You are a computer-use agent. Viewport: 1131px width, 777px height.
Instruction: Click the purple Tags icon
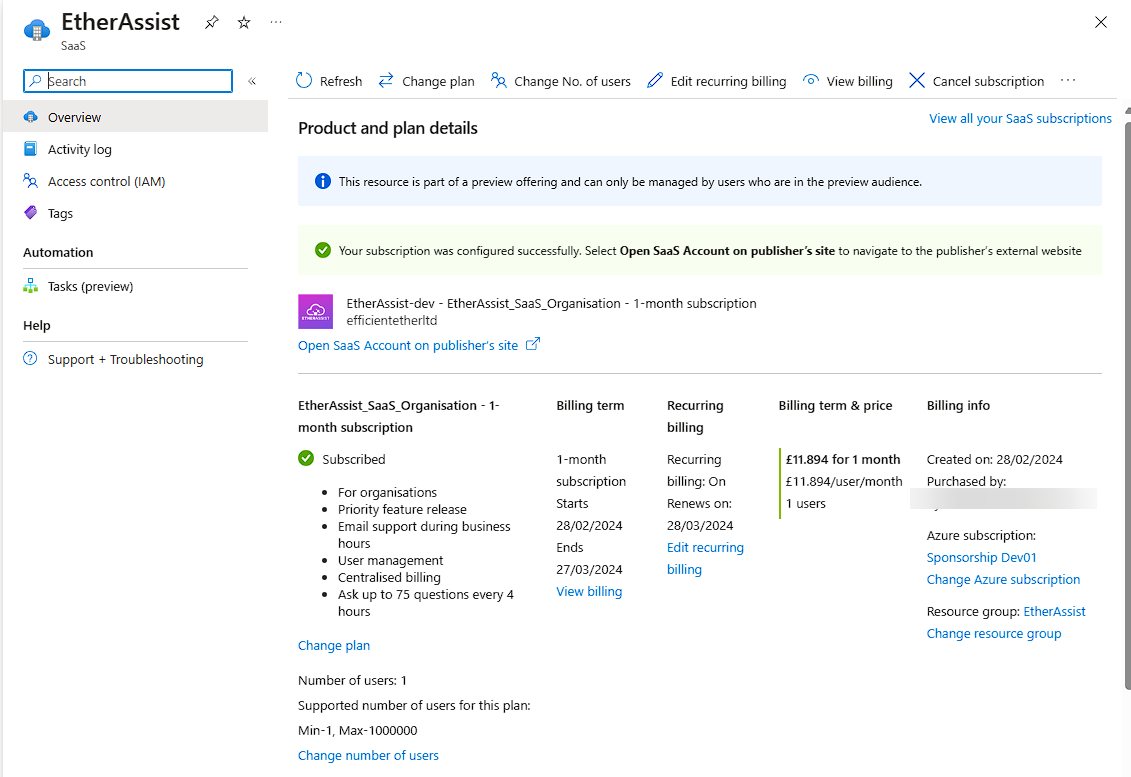tap(30, 213)
